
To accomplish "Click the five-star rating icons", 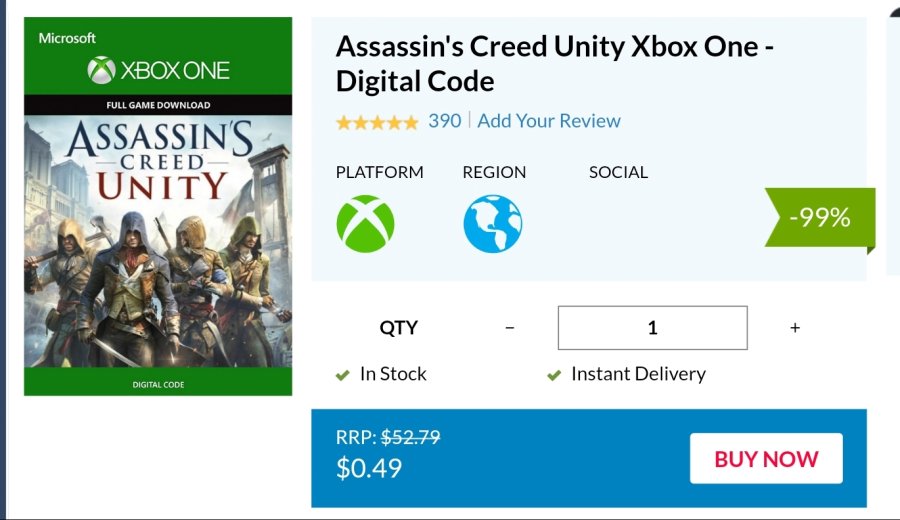I will [x=377, y=122].
